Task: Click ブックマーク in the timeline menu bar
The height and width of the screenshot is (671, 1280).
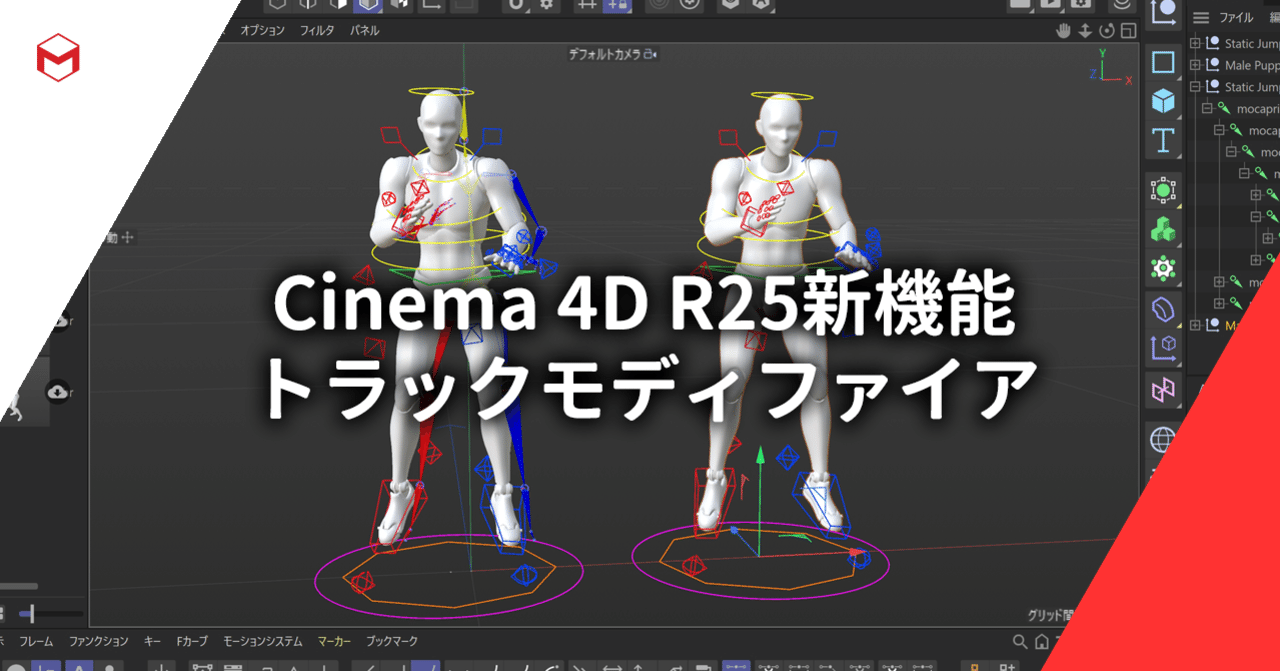Action: (x=394, y=641)
